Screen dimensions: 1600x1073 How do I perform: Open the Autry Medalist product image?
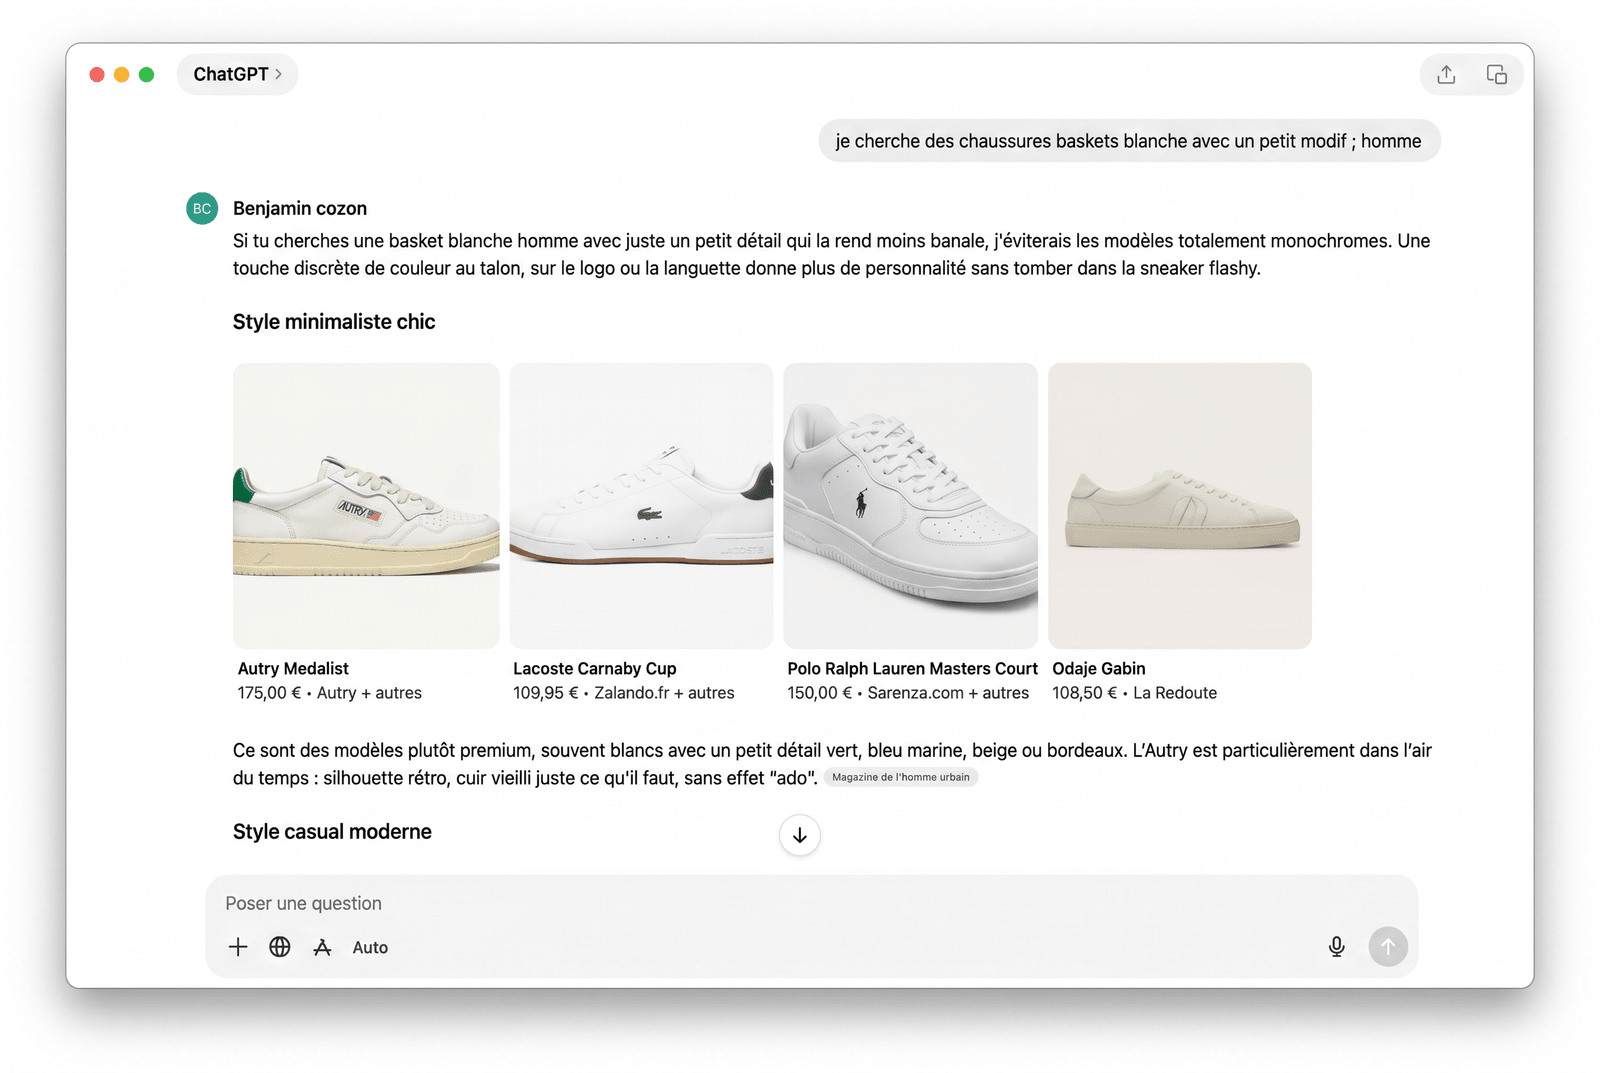tap(366, 506)
